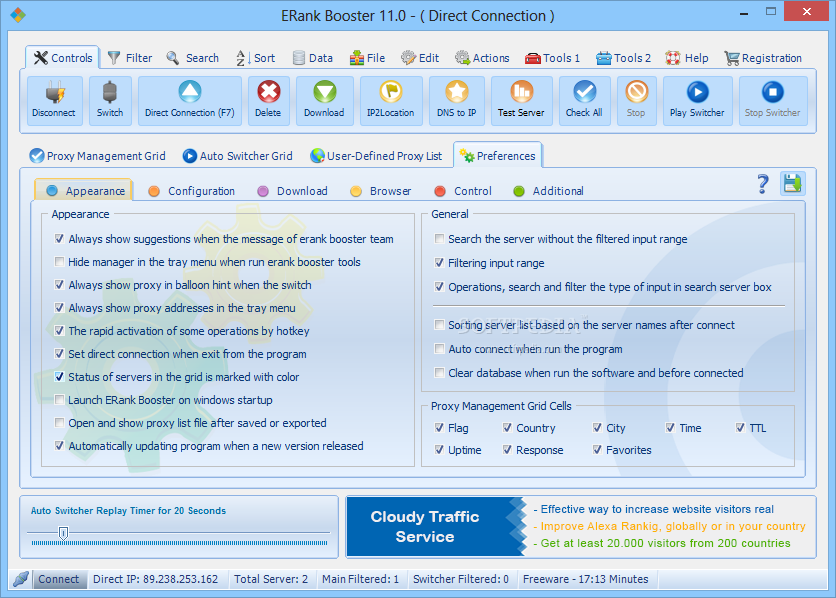
Task: Open the Controls ribbon tab
Action: 62,58
